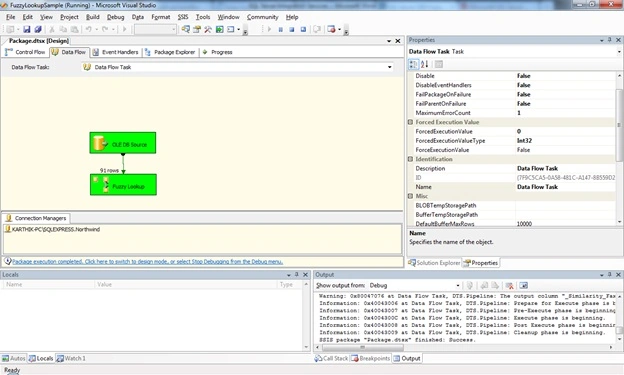Screen dimensions: 624x375
Task: Collapse the Forced Execution Value category
Action: tap(410, 122)
